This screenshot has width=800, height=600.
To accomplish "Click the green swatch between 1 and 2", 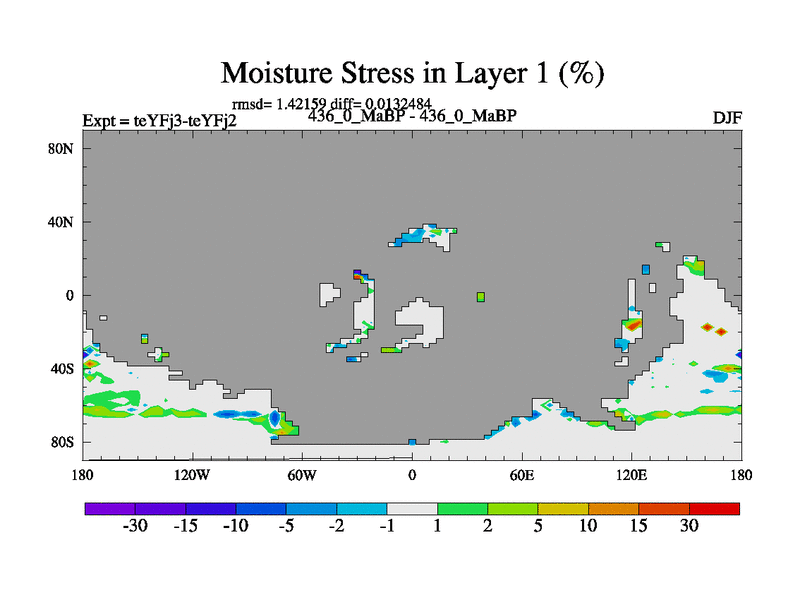I will coord(462,508).
